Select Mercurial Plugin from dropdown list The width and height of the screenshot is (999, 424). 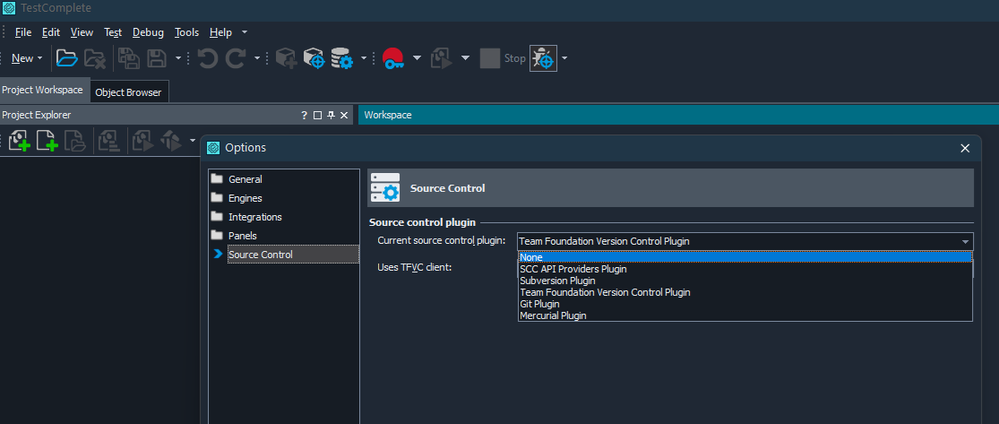tap(553, 316)
